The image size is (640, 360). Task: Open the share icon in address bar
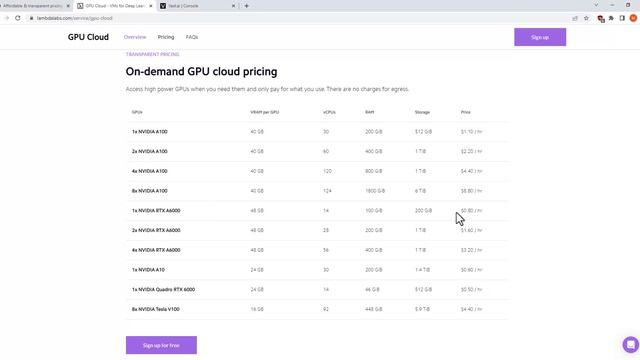(575, 18)
